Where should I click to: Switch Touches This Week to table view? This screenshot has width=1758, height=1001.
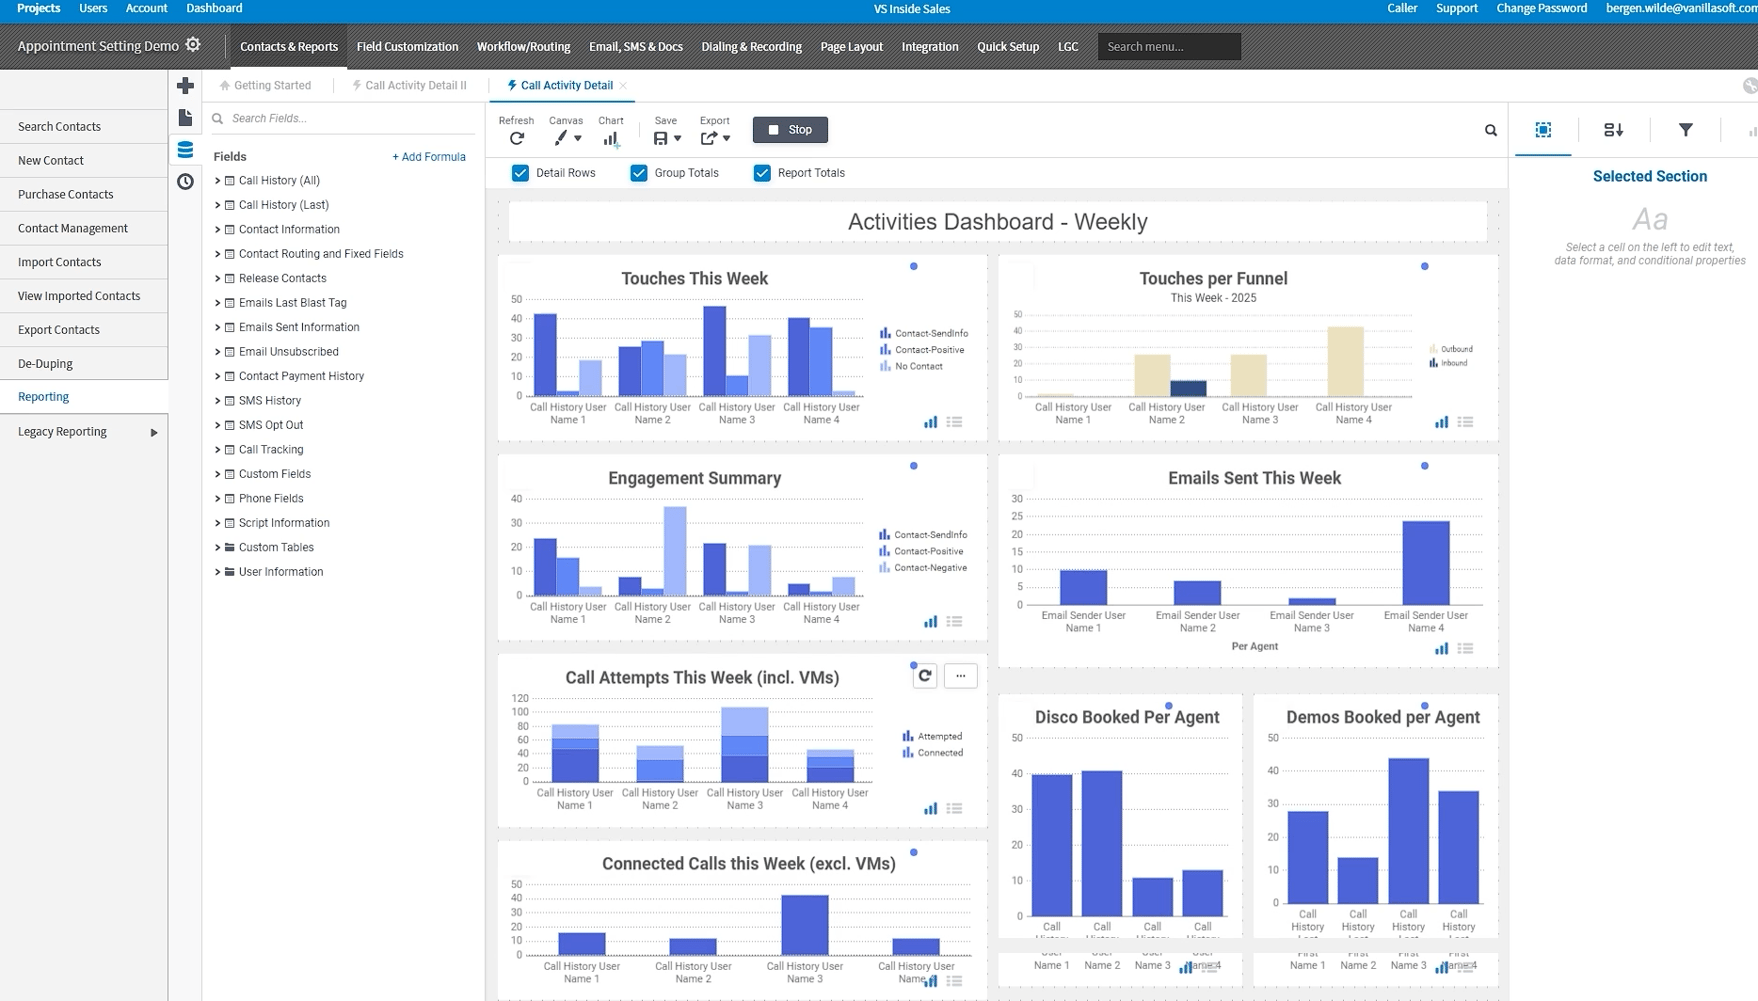coord(955,422)
